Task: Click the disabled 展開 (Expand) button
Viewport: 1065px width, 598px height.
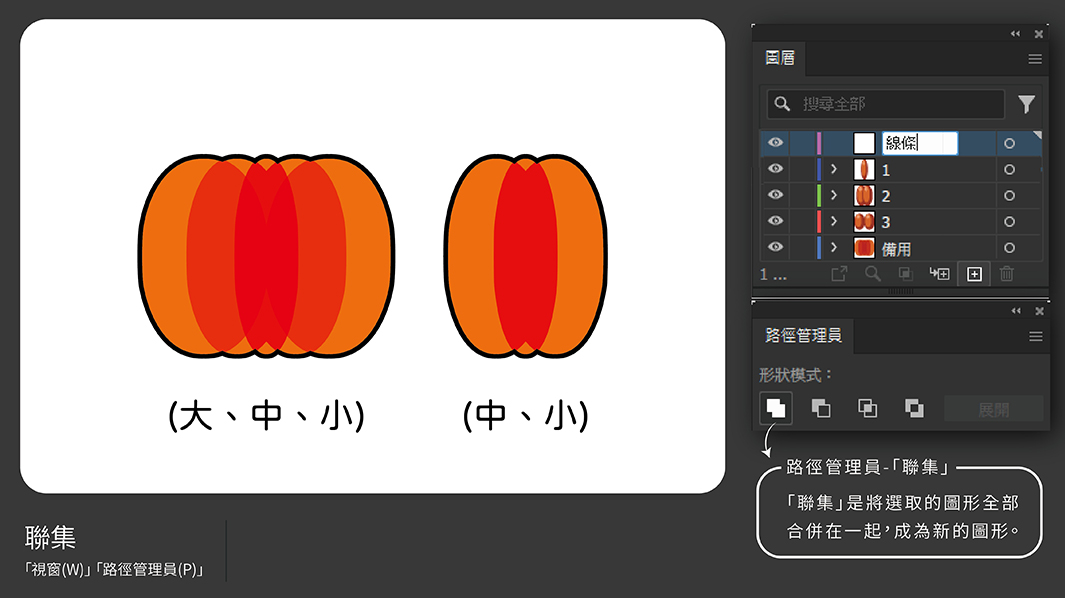Action: [994, 409]
